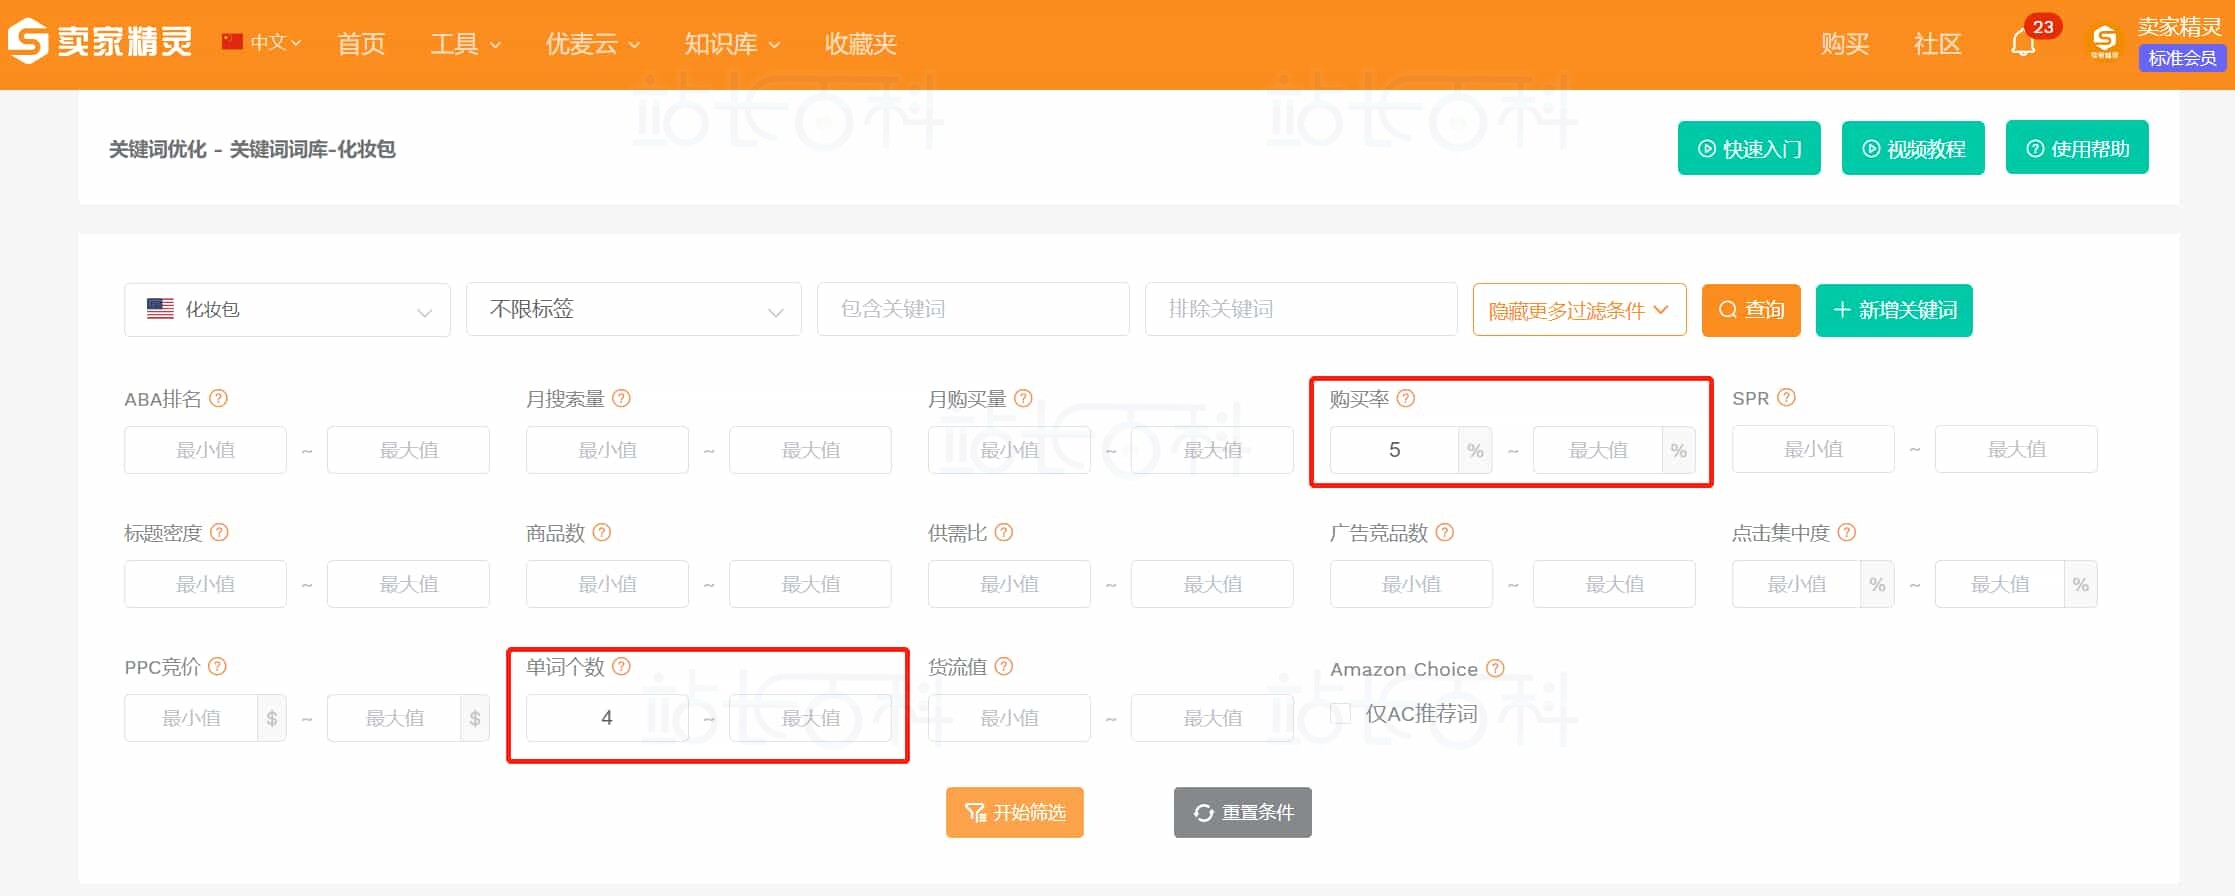The image size is (2235, 896).
Task: Expand the 知识库 menu
Action: pos(732,43)
